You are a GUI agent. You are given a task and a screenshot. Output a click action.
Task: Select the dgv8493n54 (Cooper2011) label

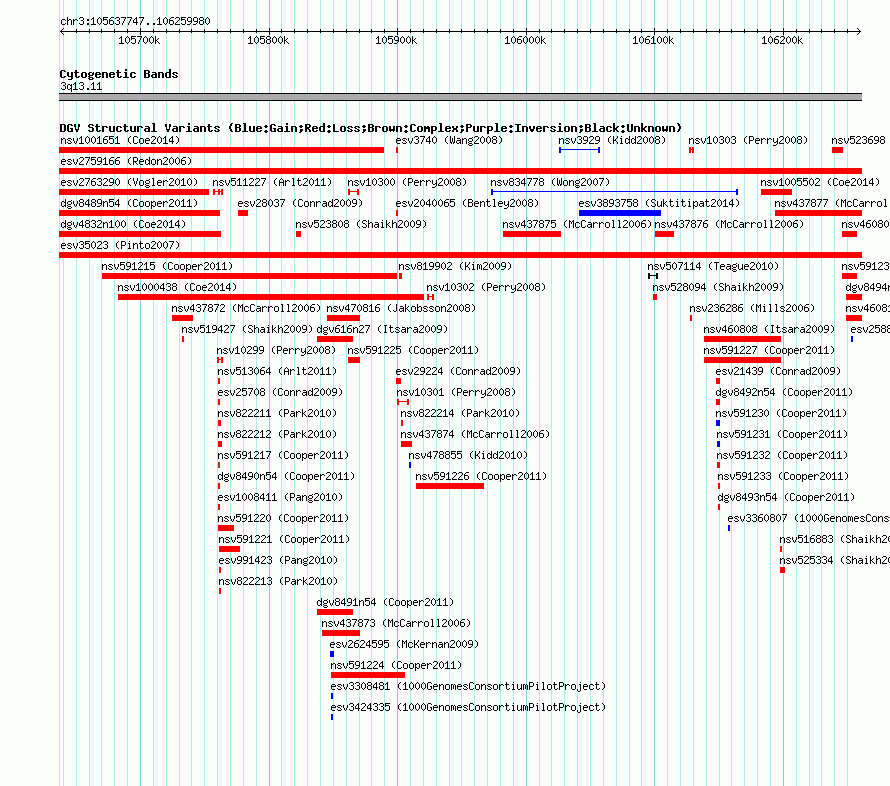(786, 497)
